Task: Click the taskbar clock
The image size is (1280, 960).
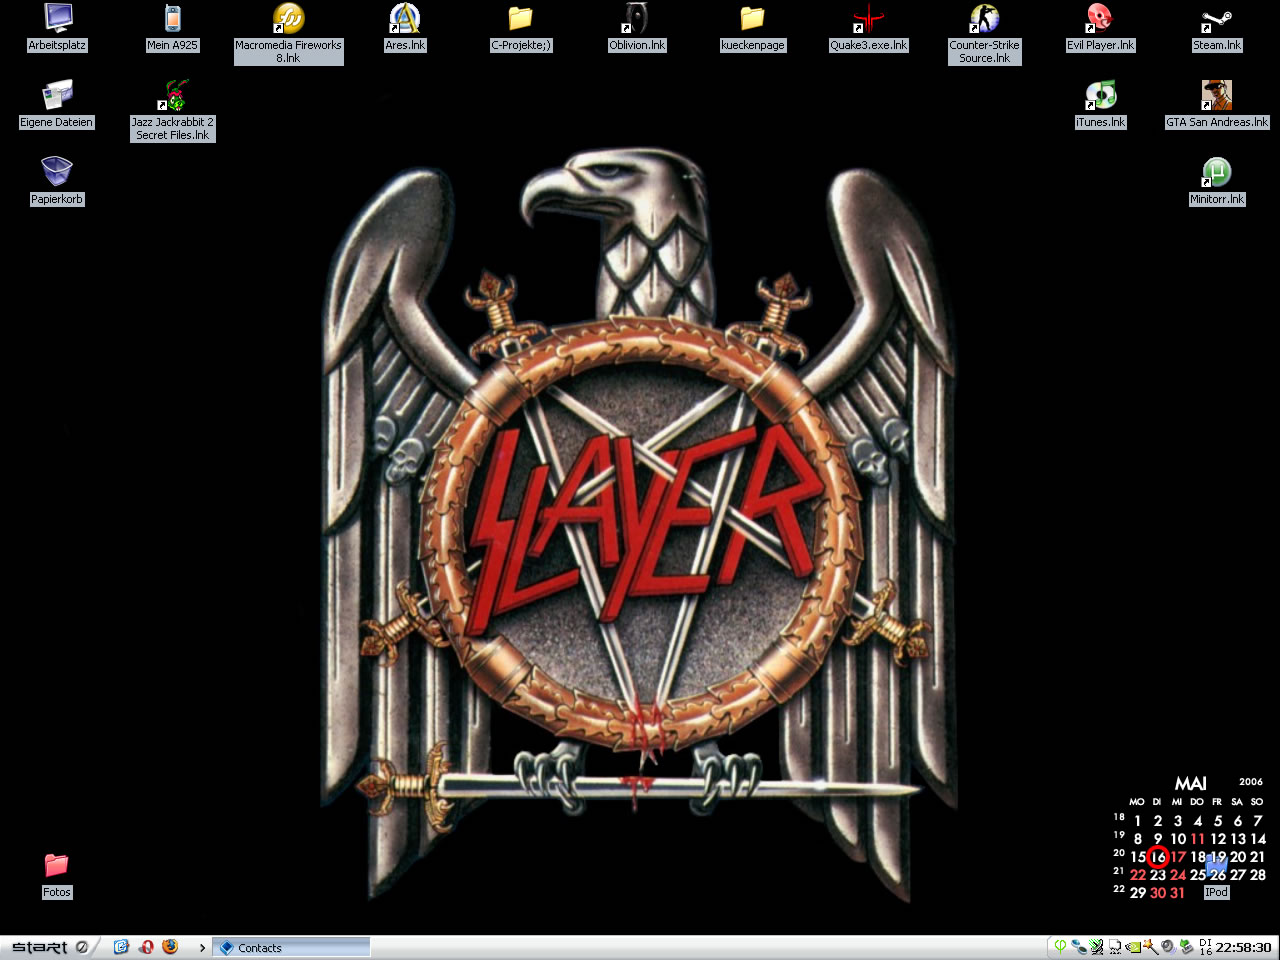Action: (1243, 948)
